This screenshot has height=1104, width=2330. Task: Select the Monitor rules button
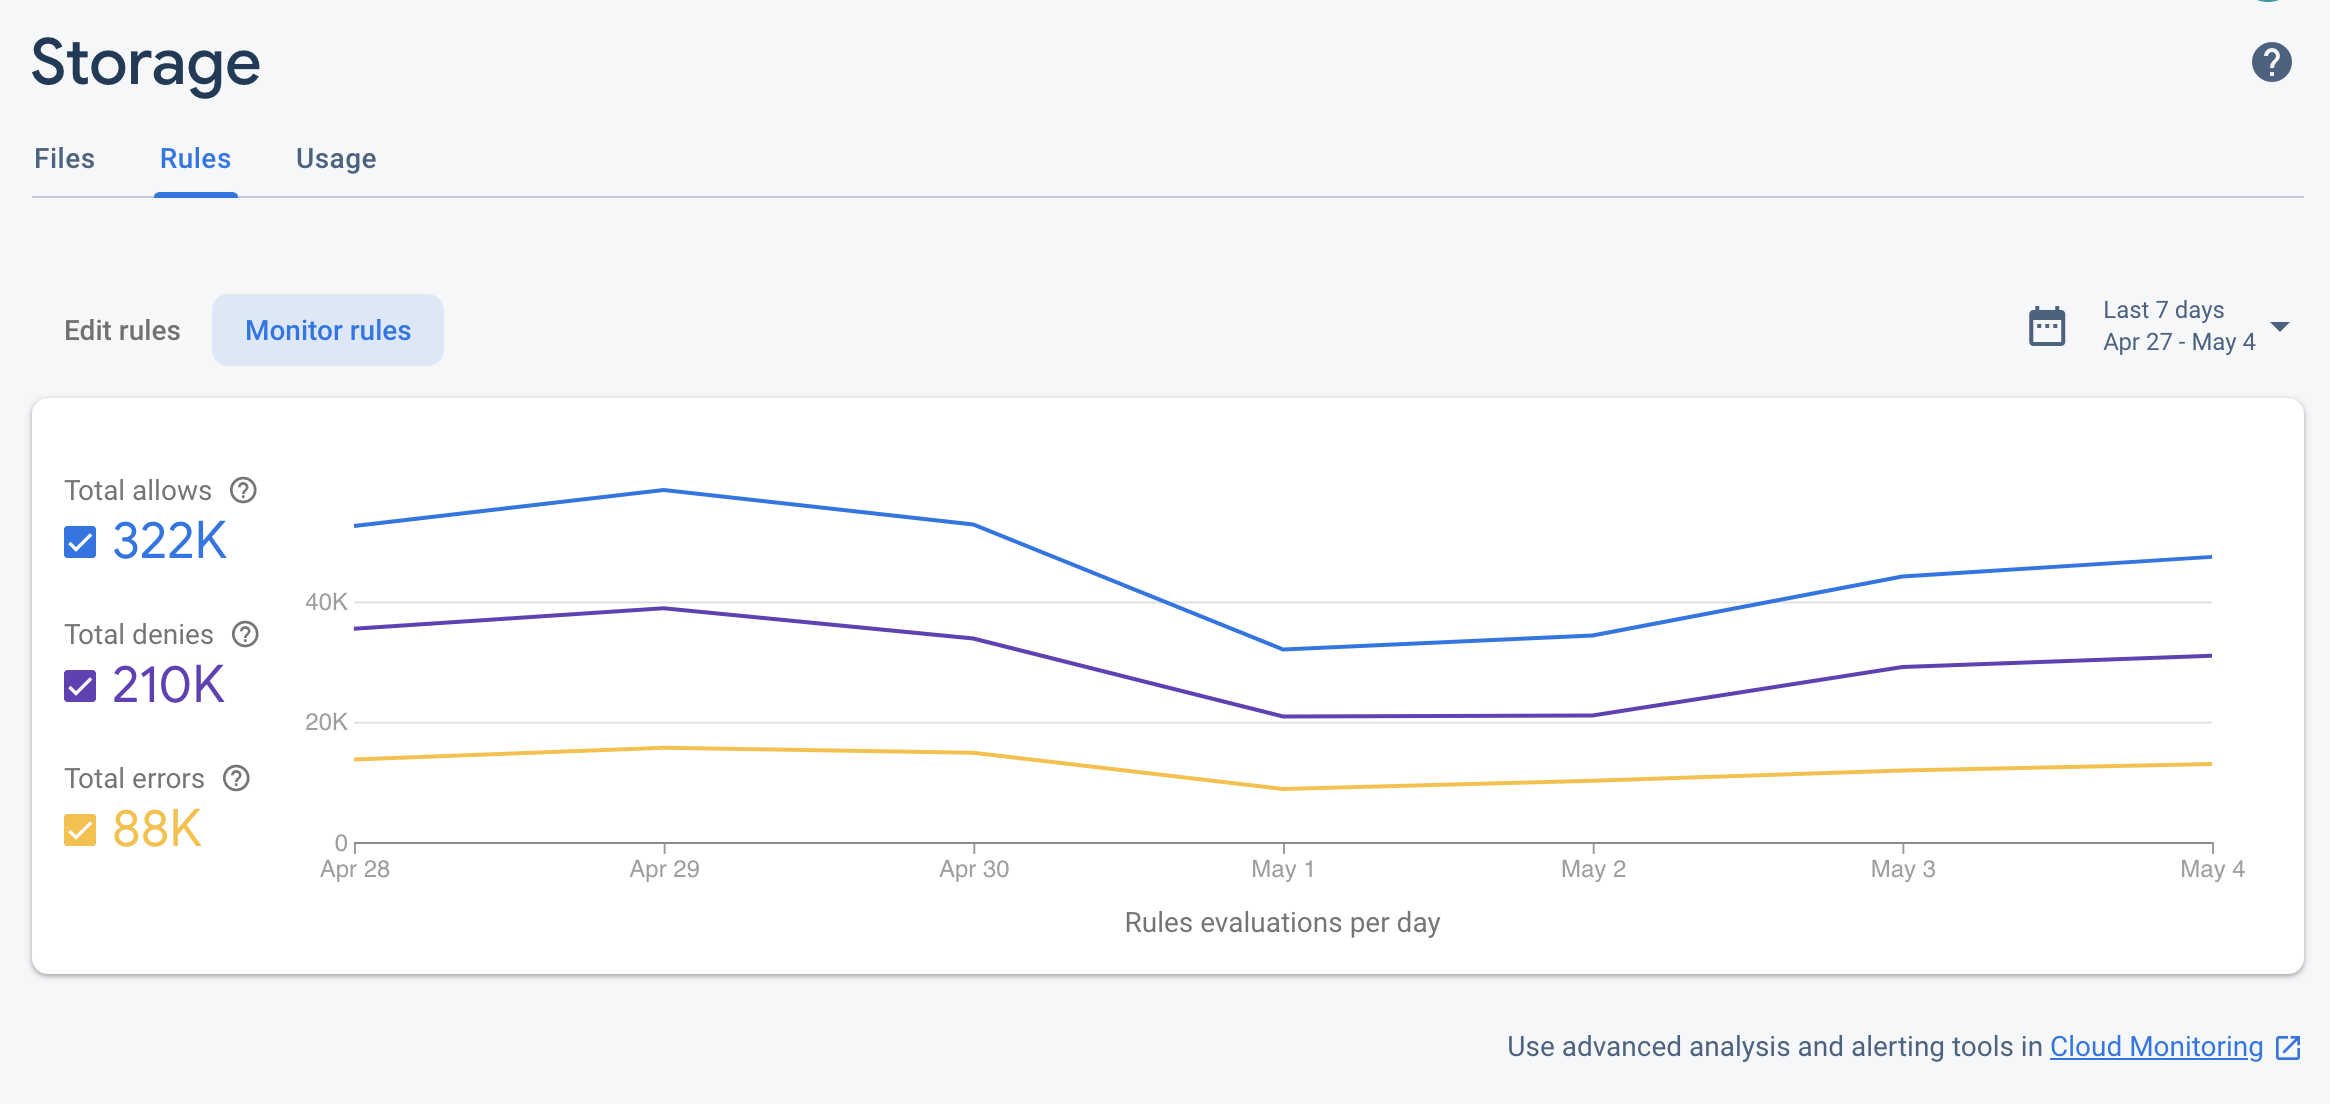327,330
